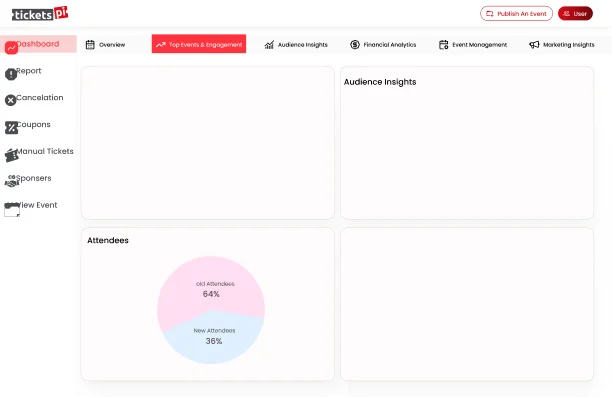
Task: Click the trending arrow icon in Top Events tab
Action: [x=161, y=45]
